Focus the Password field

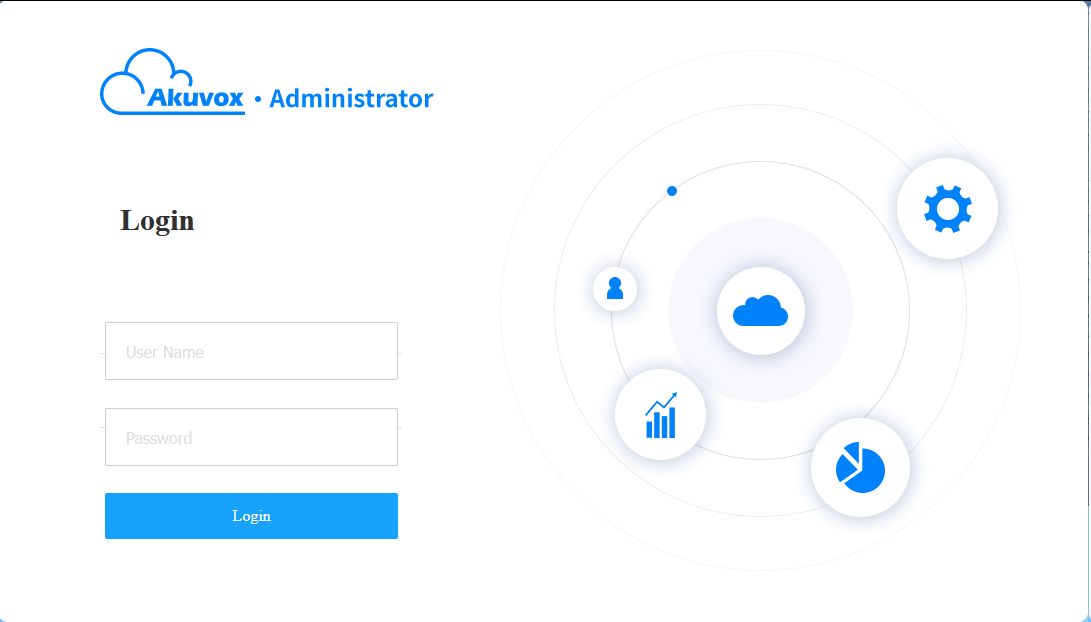click(251, 437)
